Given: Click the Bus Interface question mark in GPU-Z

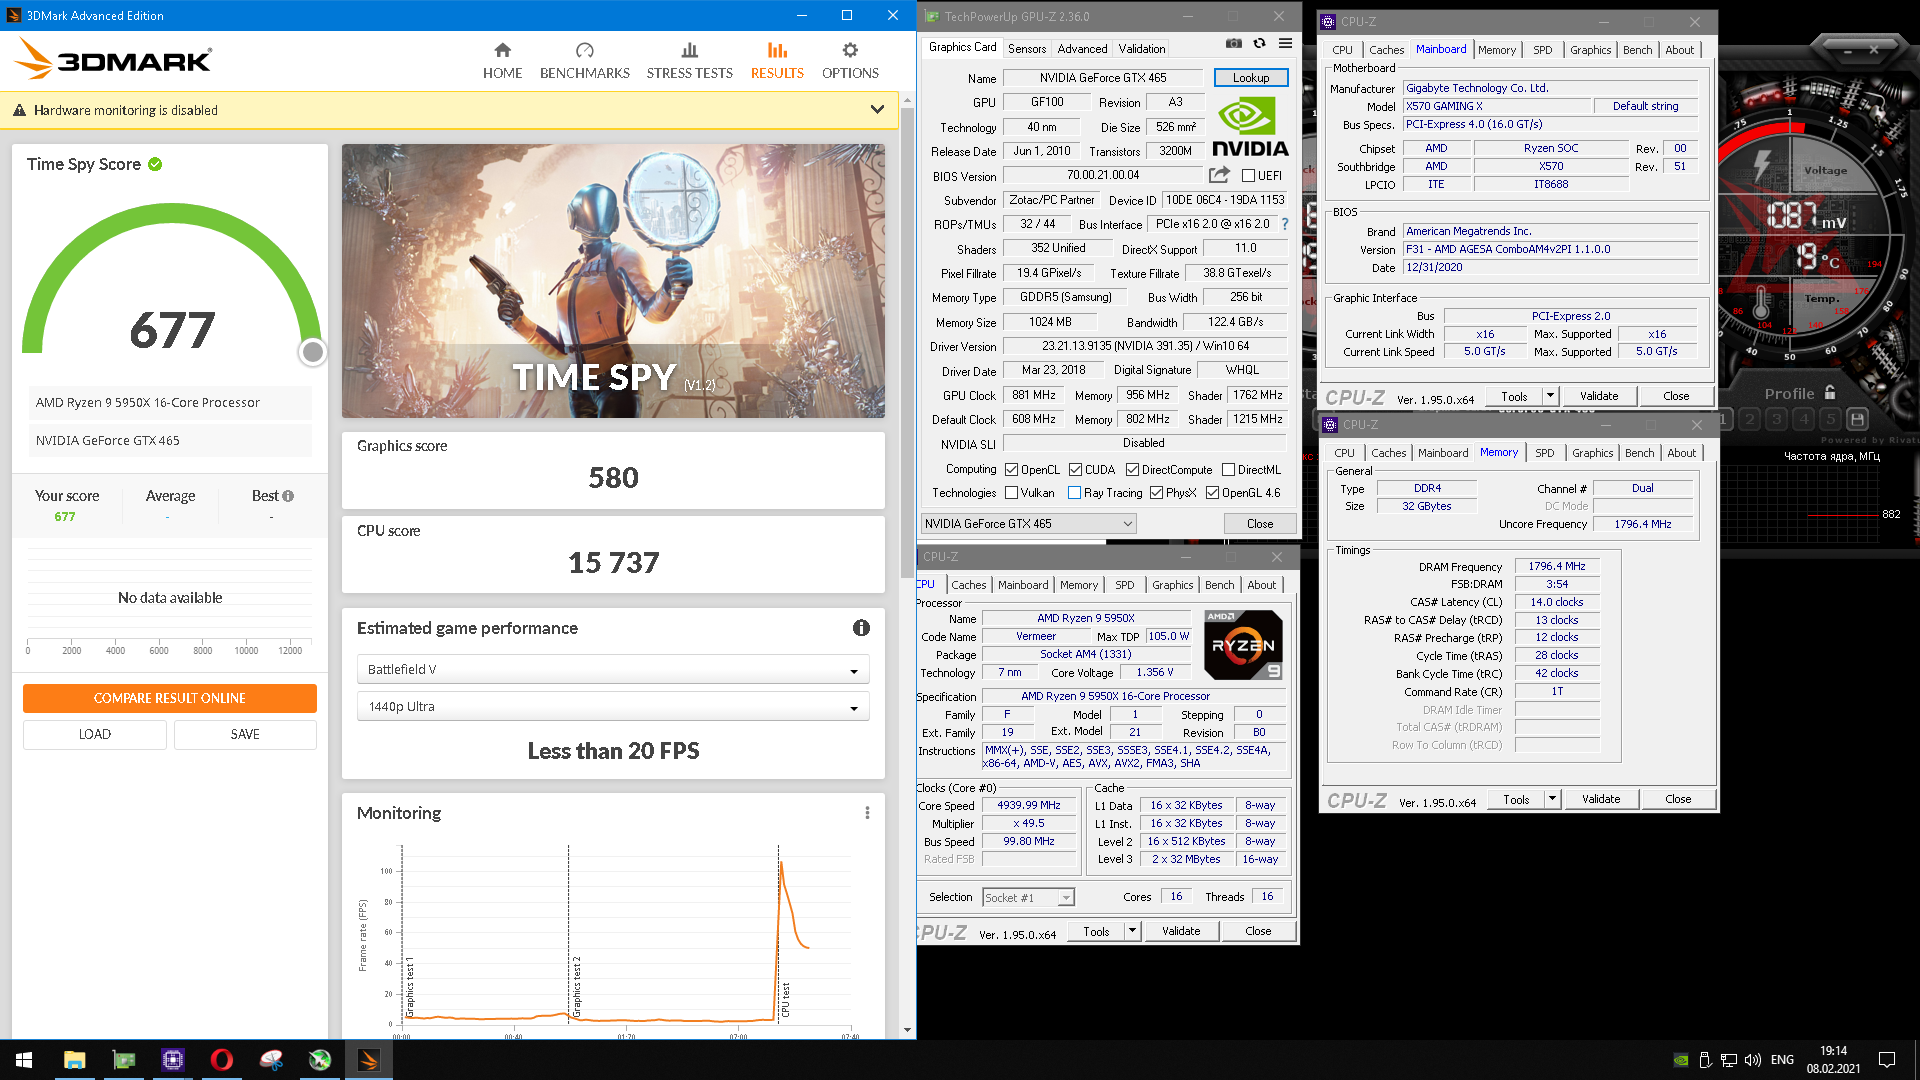Looking at the screenshot, I should click(1285, 224).
